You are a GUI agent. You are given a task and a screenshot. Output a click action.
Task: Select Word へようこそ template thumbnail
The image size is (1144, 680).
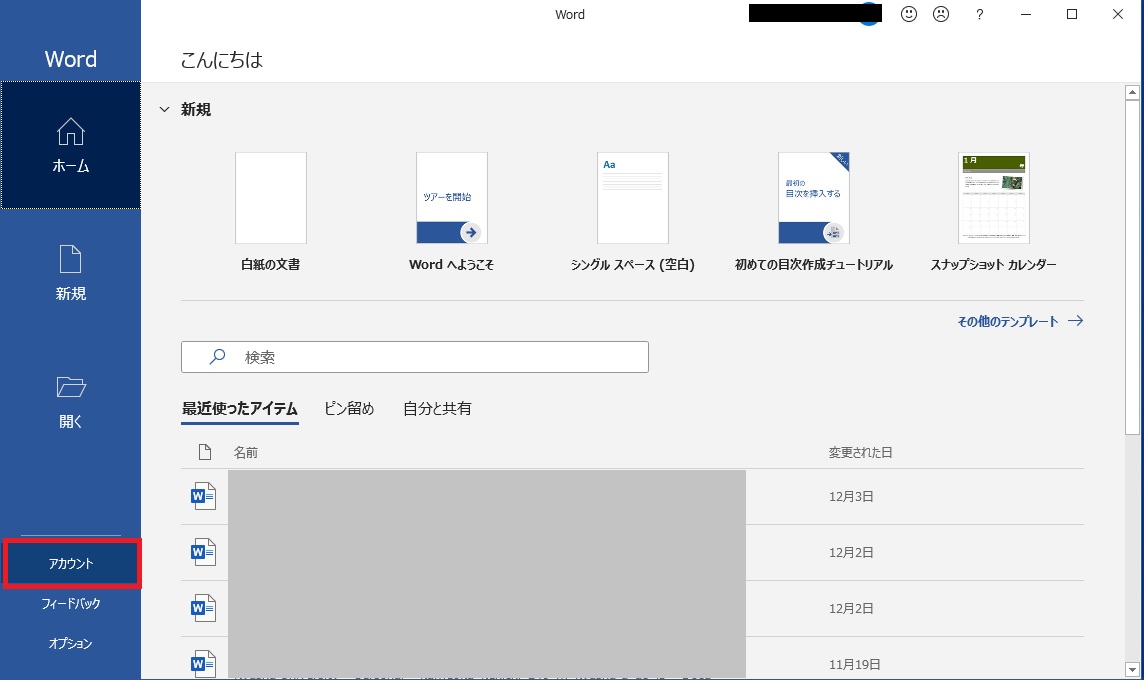click(452, 198)
